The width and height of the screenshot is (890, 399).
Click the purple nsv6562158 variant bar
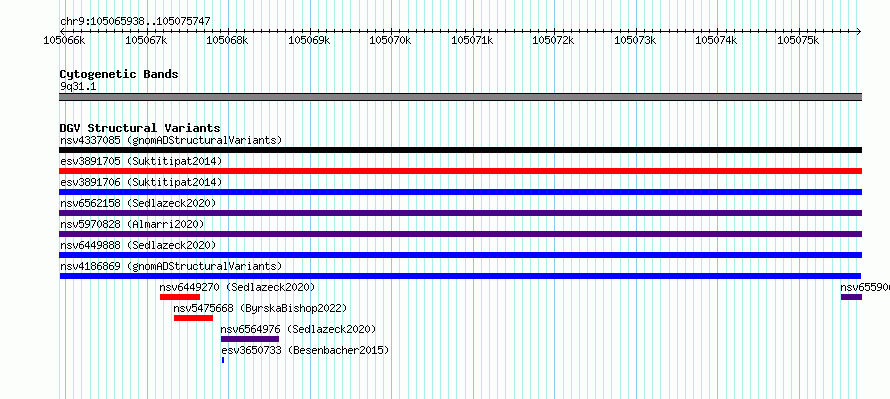pos(460,213)
